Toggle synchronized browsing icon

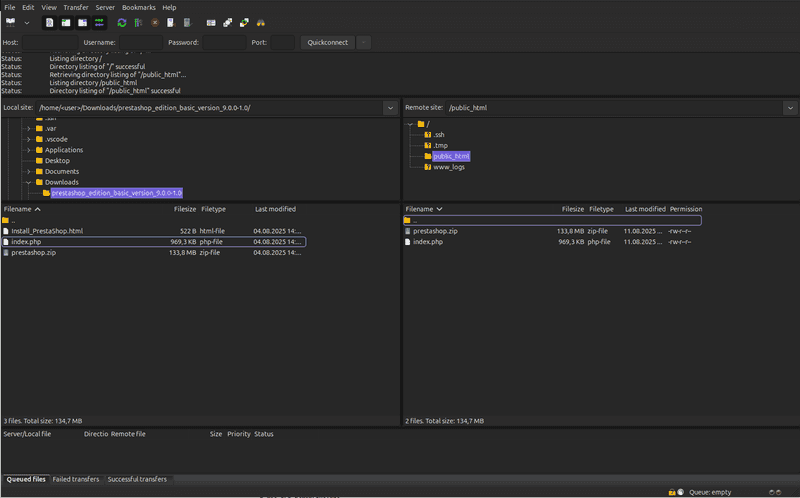[244, 22]
